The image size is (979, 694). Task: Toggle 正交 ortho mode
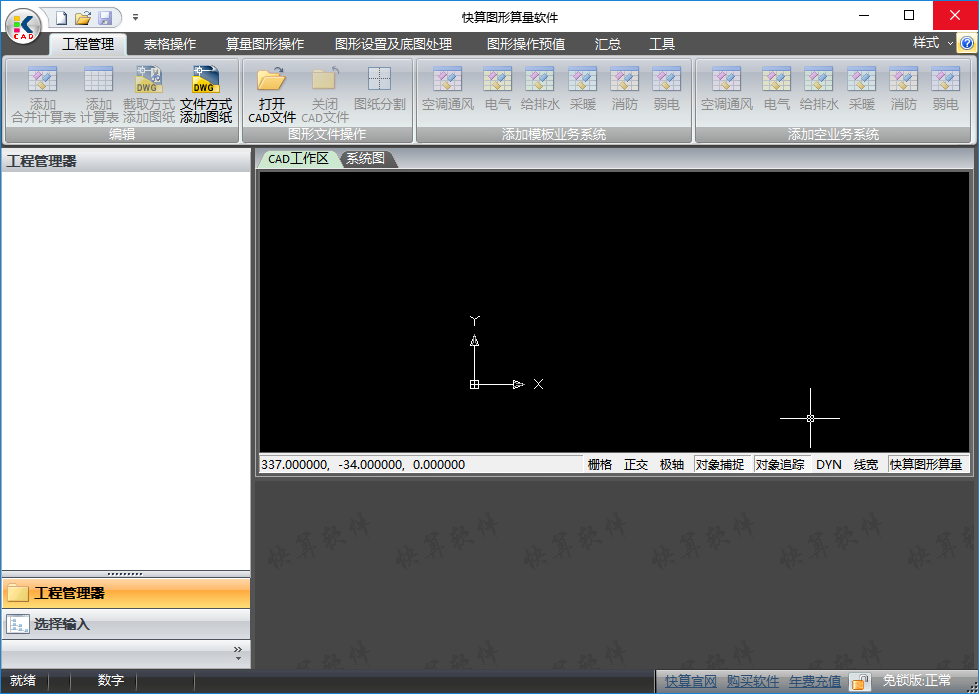[x=636, y=464]
